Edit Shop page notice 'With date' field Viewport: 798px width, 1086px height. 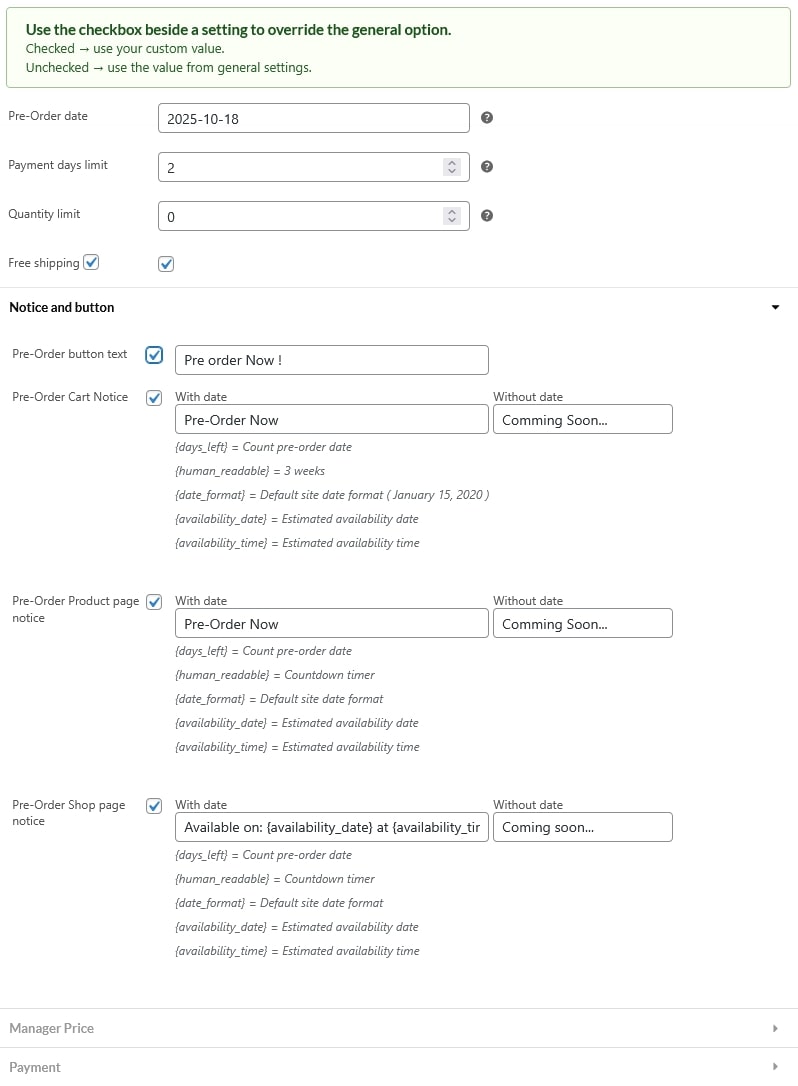(x=331, y=828)
